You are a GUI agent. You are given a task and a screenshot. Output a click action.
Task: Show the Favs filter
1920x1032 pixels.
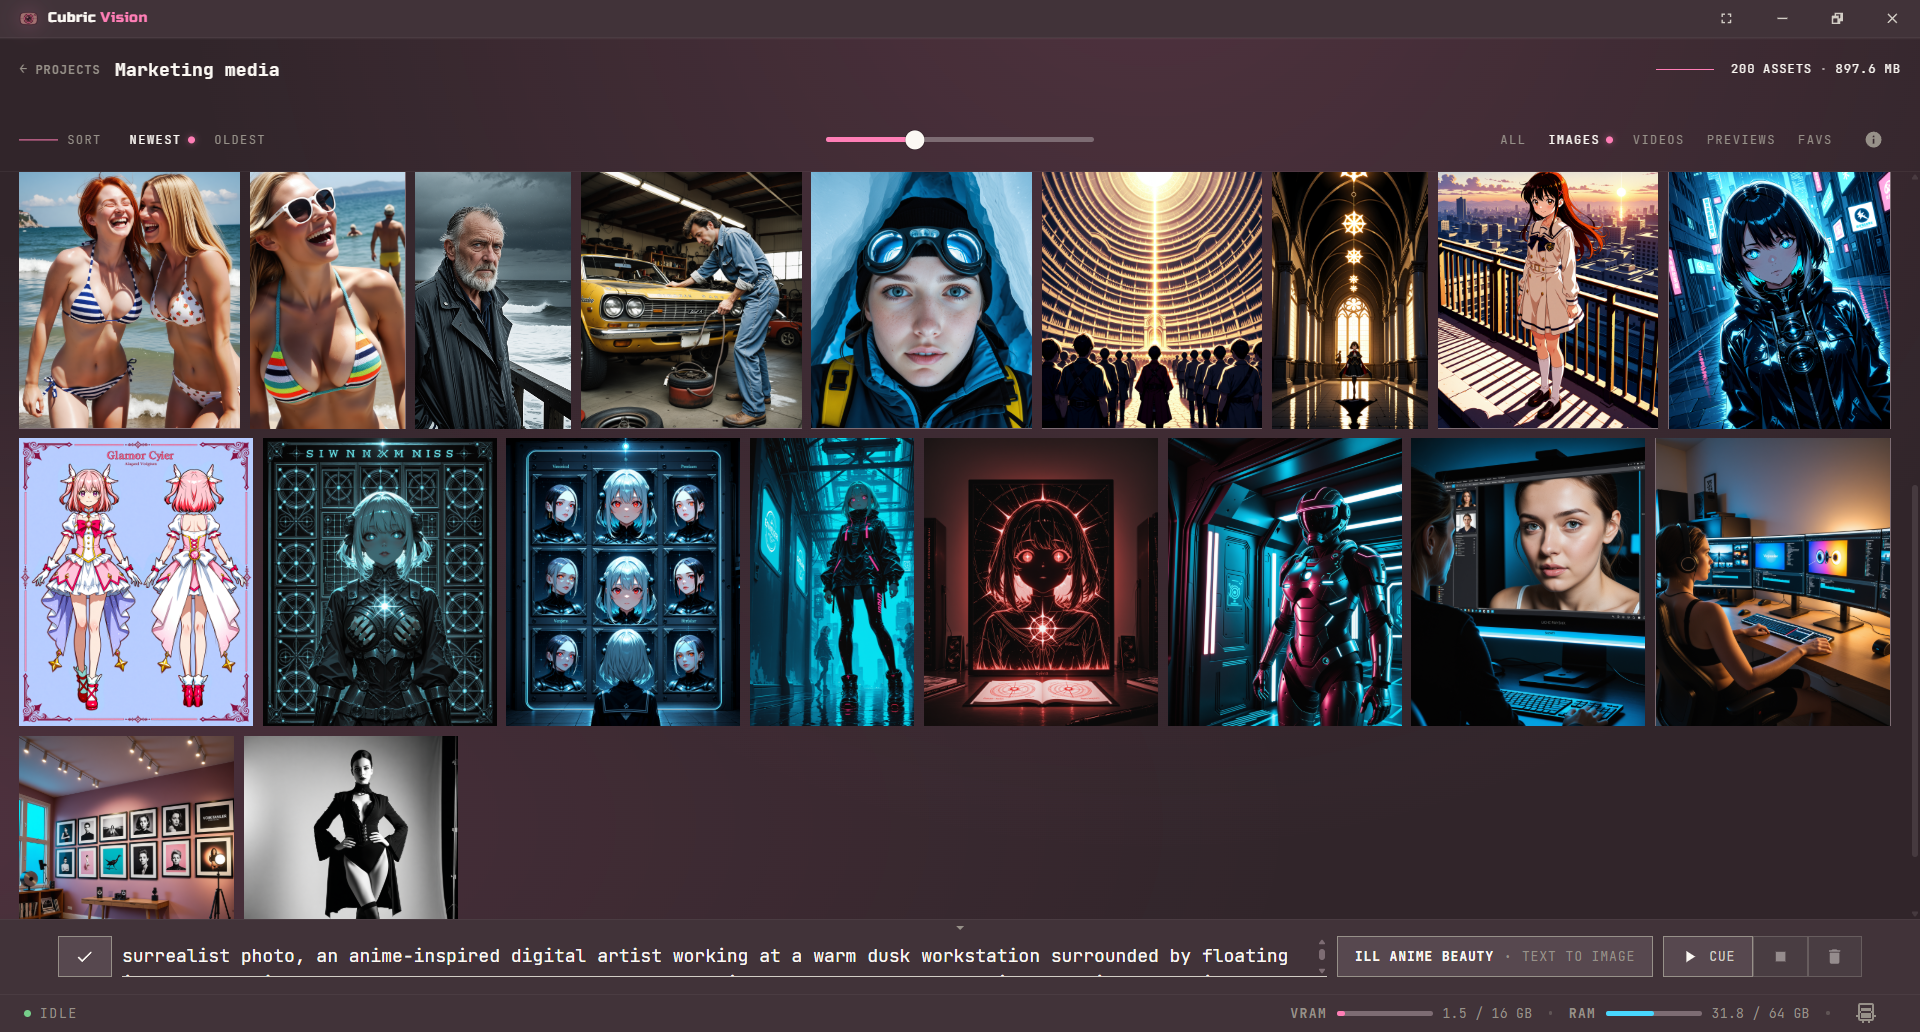click(x=1815, y=140)
